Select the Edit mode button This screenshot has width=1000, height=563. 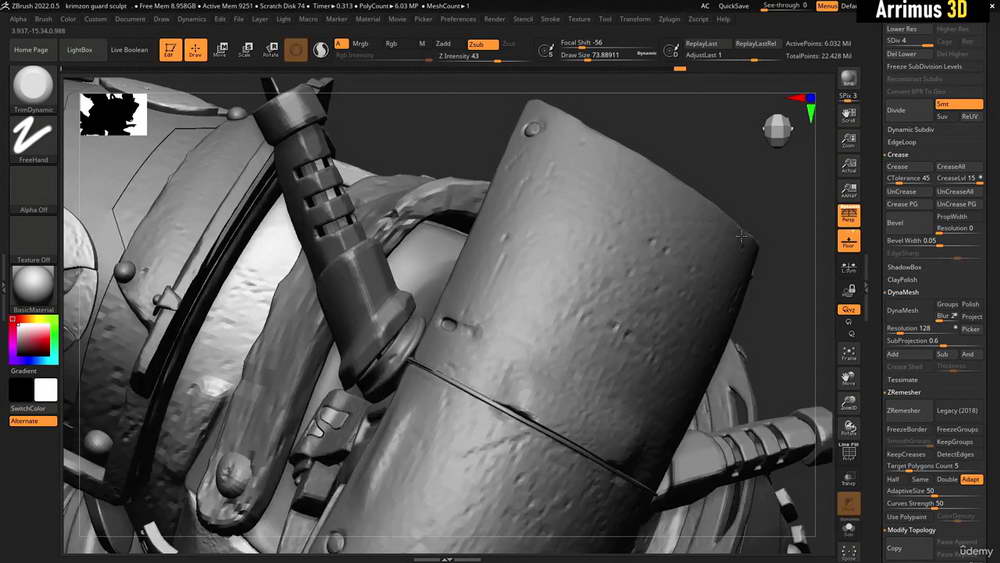point(170,50)
